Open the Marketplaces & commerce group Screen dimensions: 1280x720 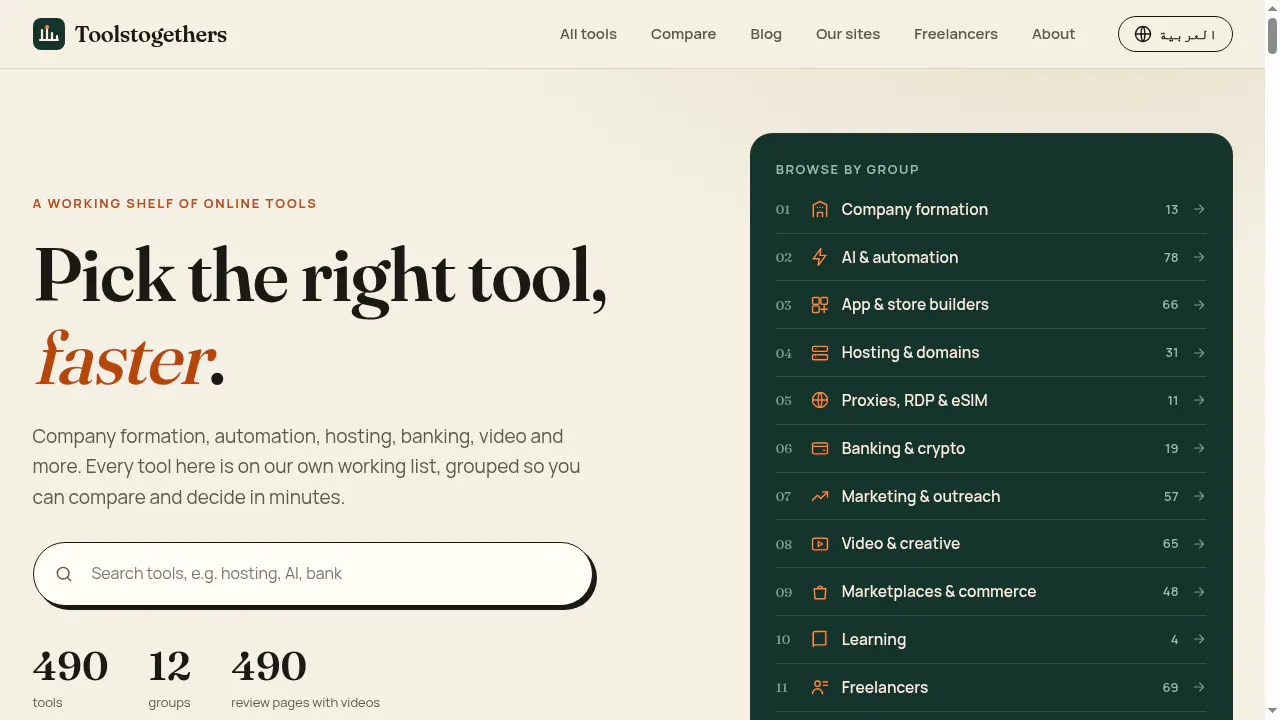(991, 592)
